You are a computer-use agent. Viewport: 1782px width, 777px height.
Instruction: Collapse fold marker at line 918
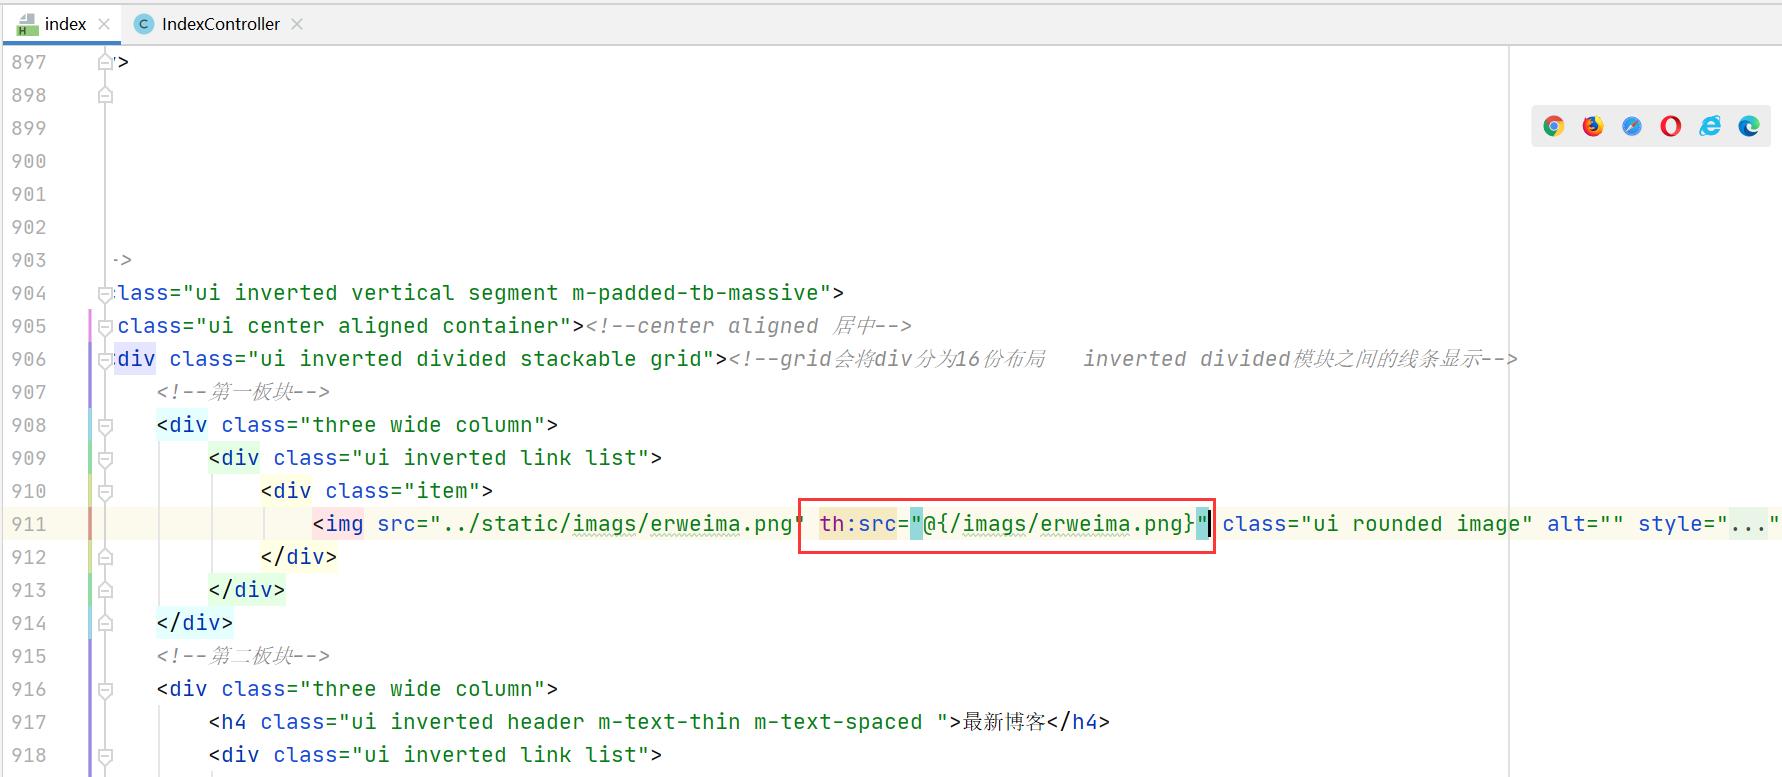click(105, 755)
